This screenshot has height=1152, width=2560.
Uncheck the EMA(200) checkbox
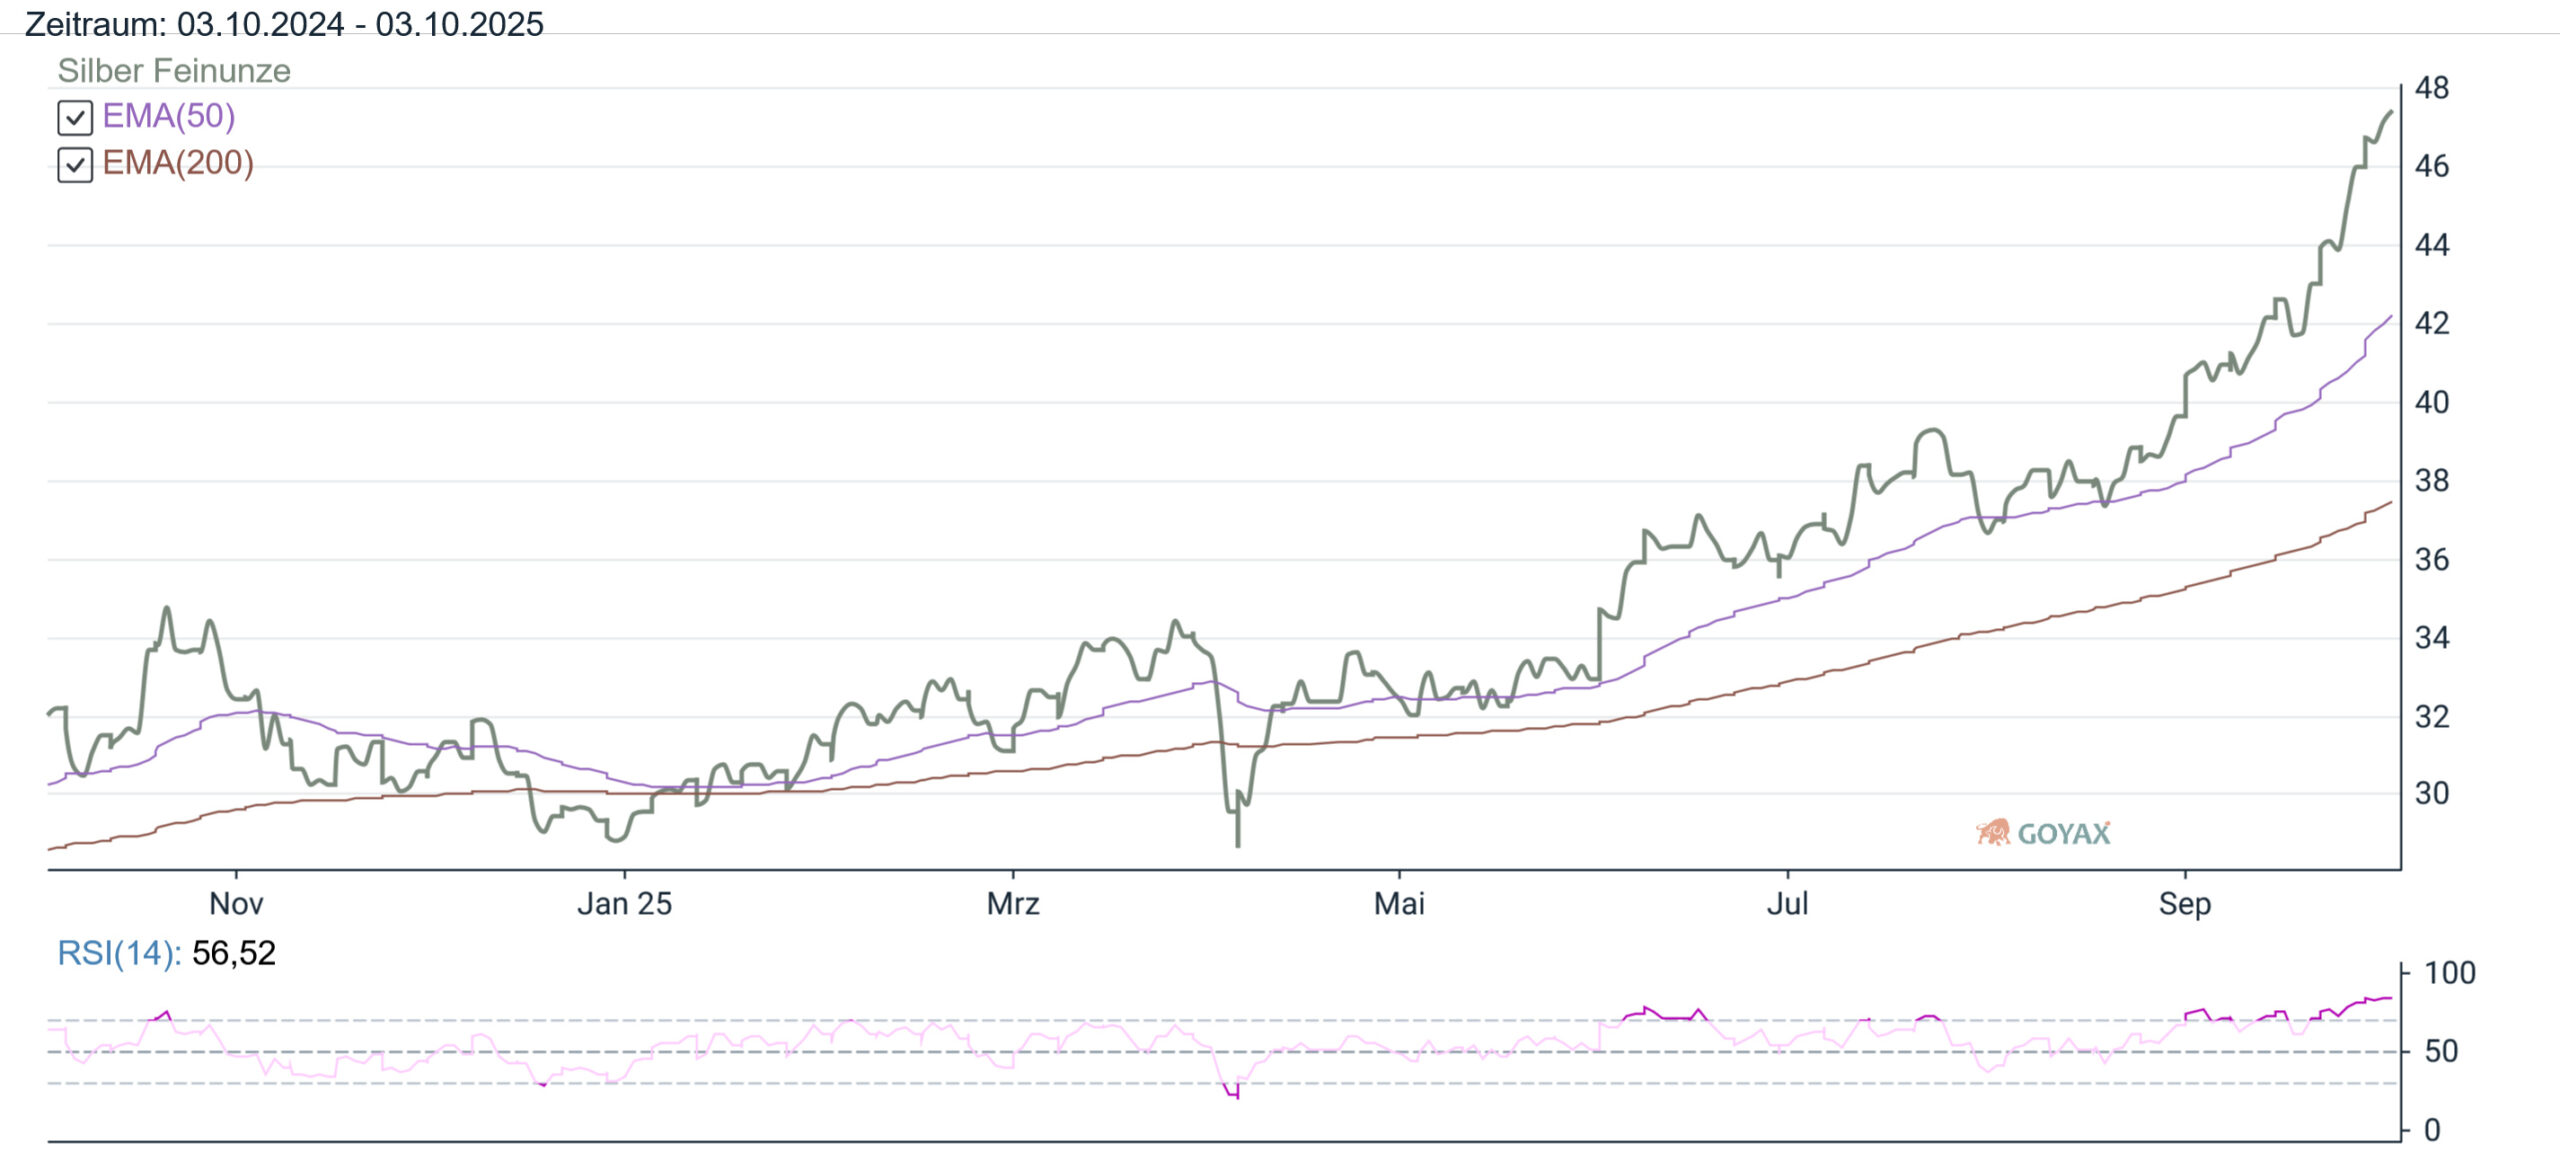coord(75,165)
